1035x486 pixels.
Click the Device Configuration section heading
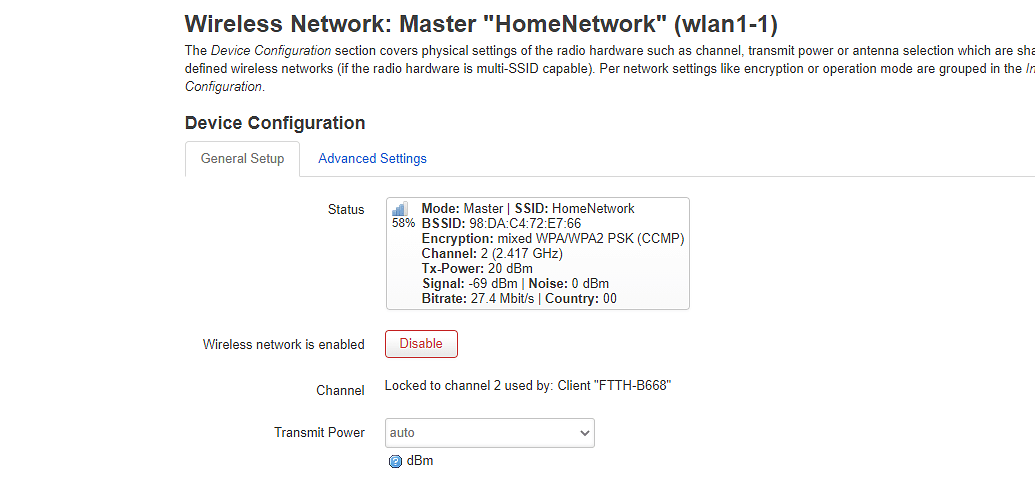[275, 123]
